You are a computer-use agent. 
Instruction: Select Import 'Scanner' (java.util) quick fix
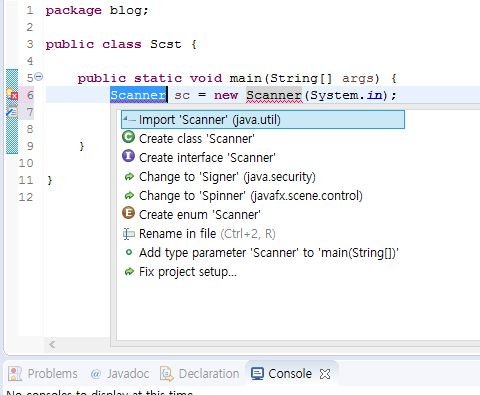(263, 120)
